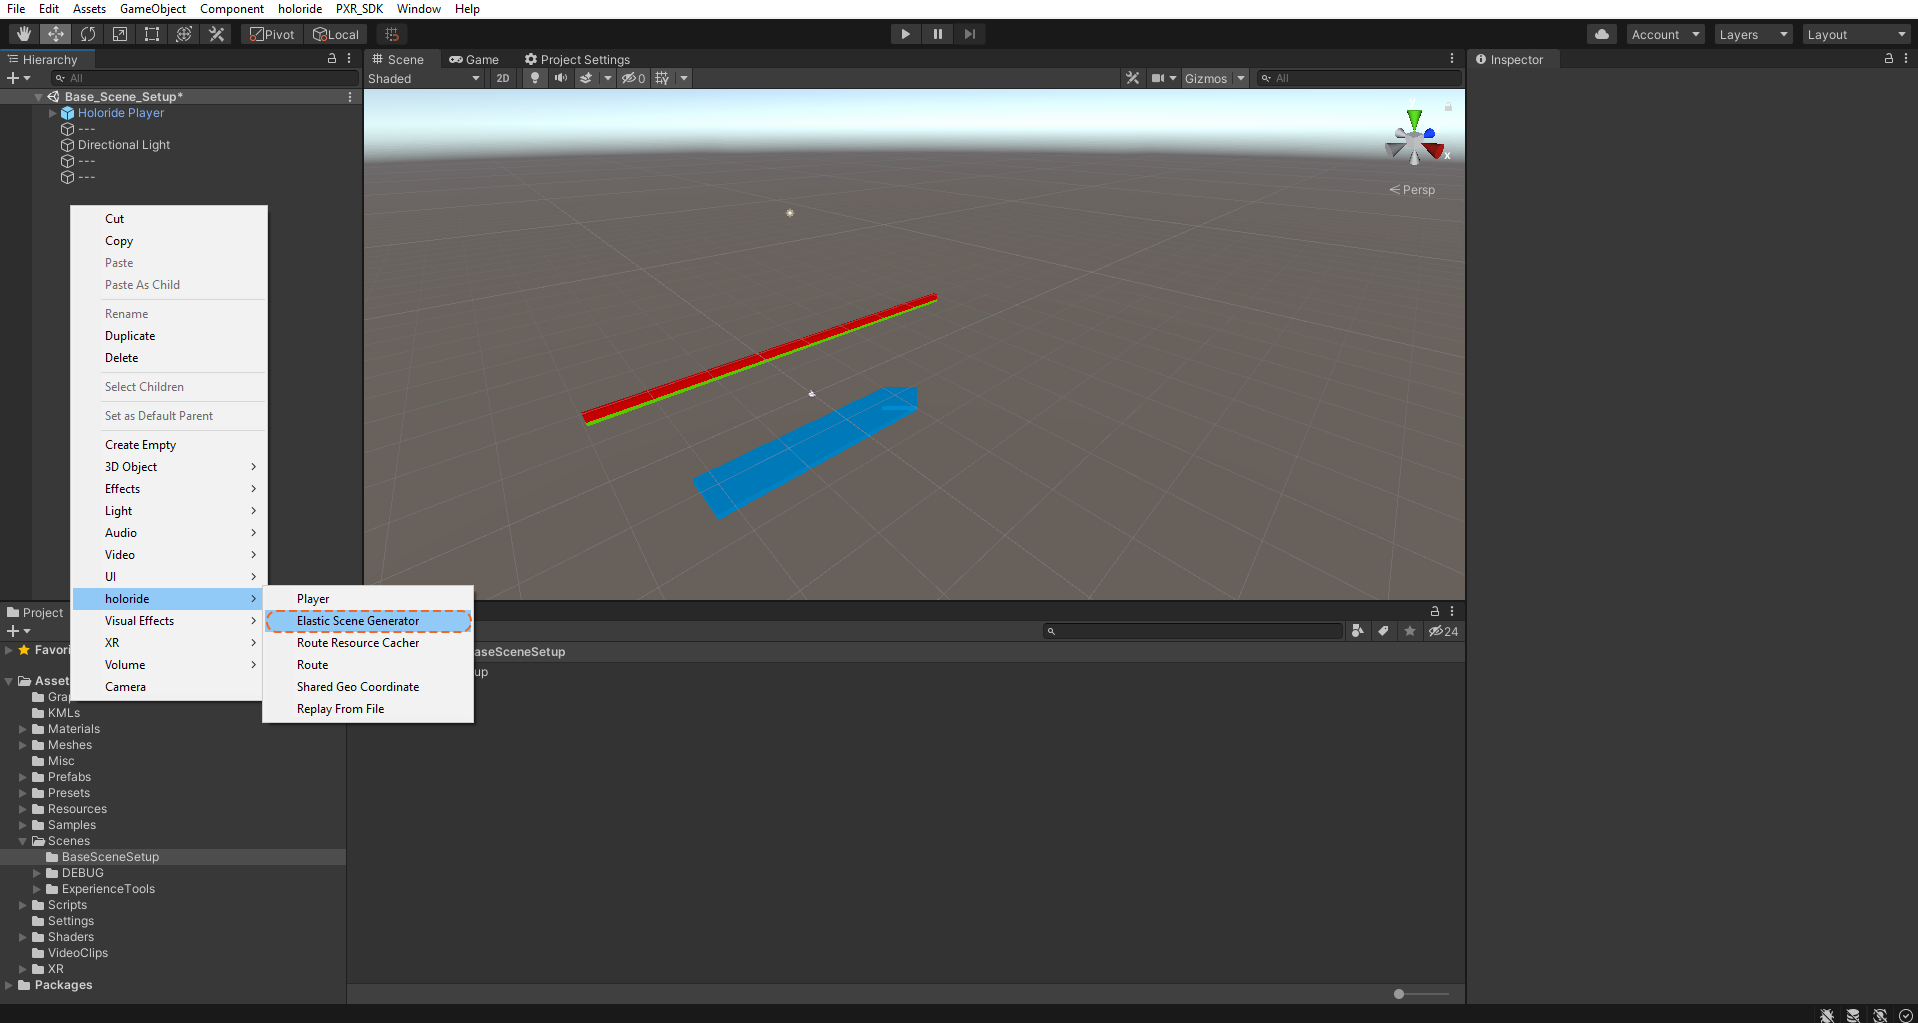Image resolution: width=1918 pixels, height=1023 pixels.
Task: Expand the Holoride Player tree item
Action: [x=53, y=113]
